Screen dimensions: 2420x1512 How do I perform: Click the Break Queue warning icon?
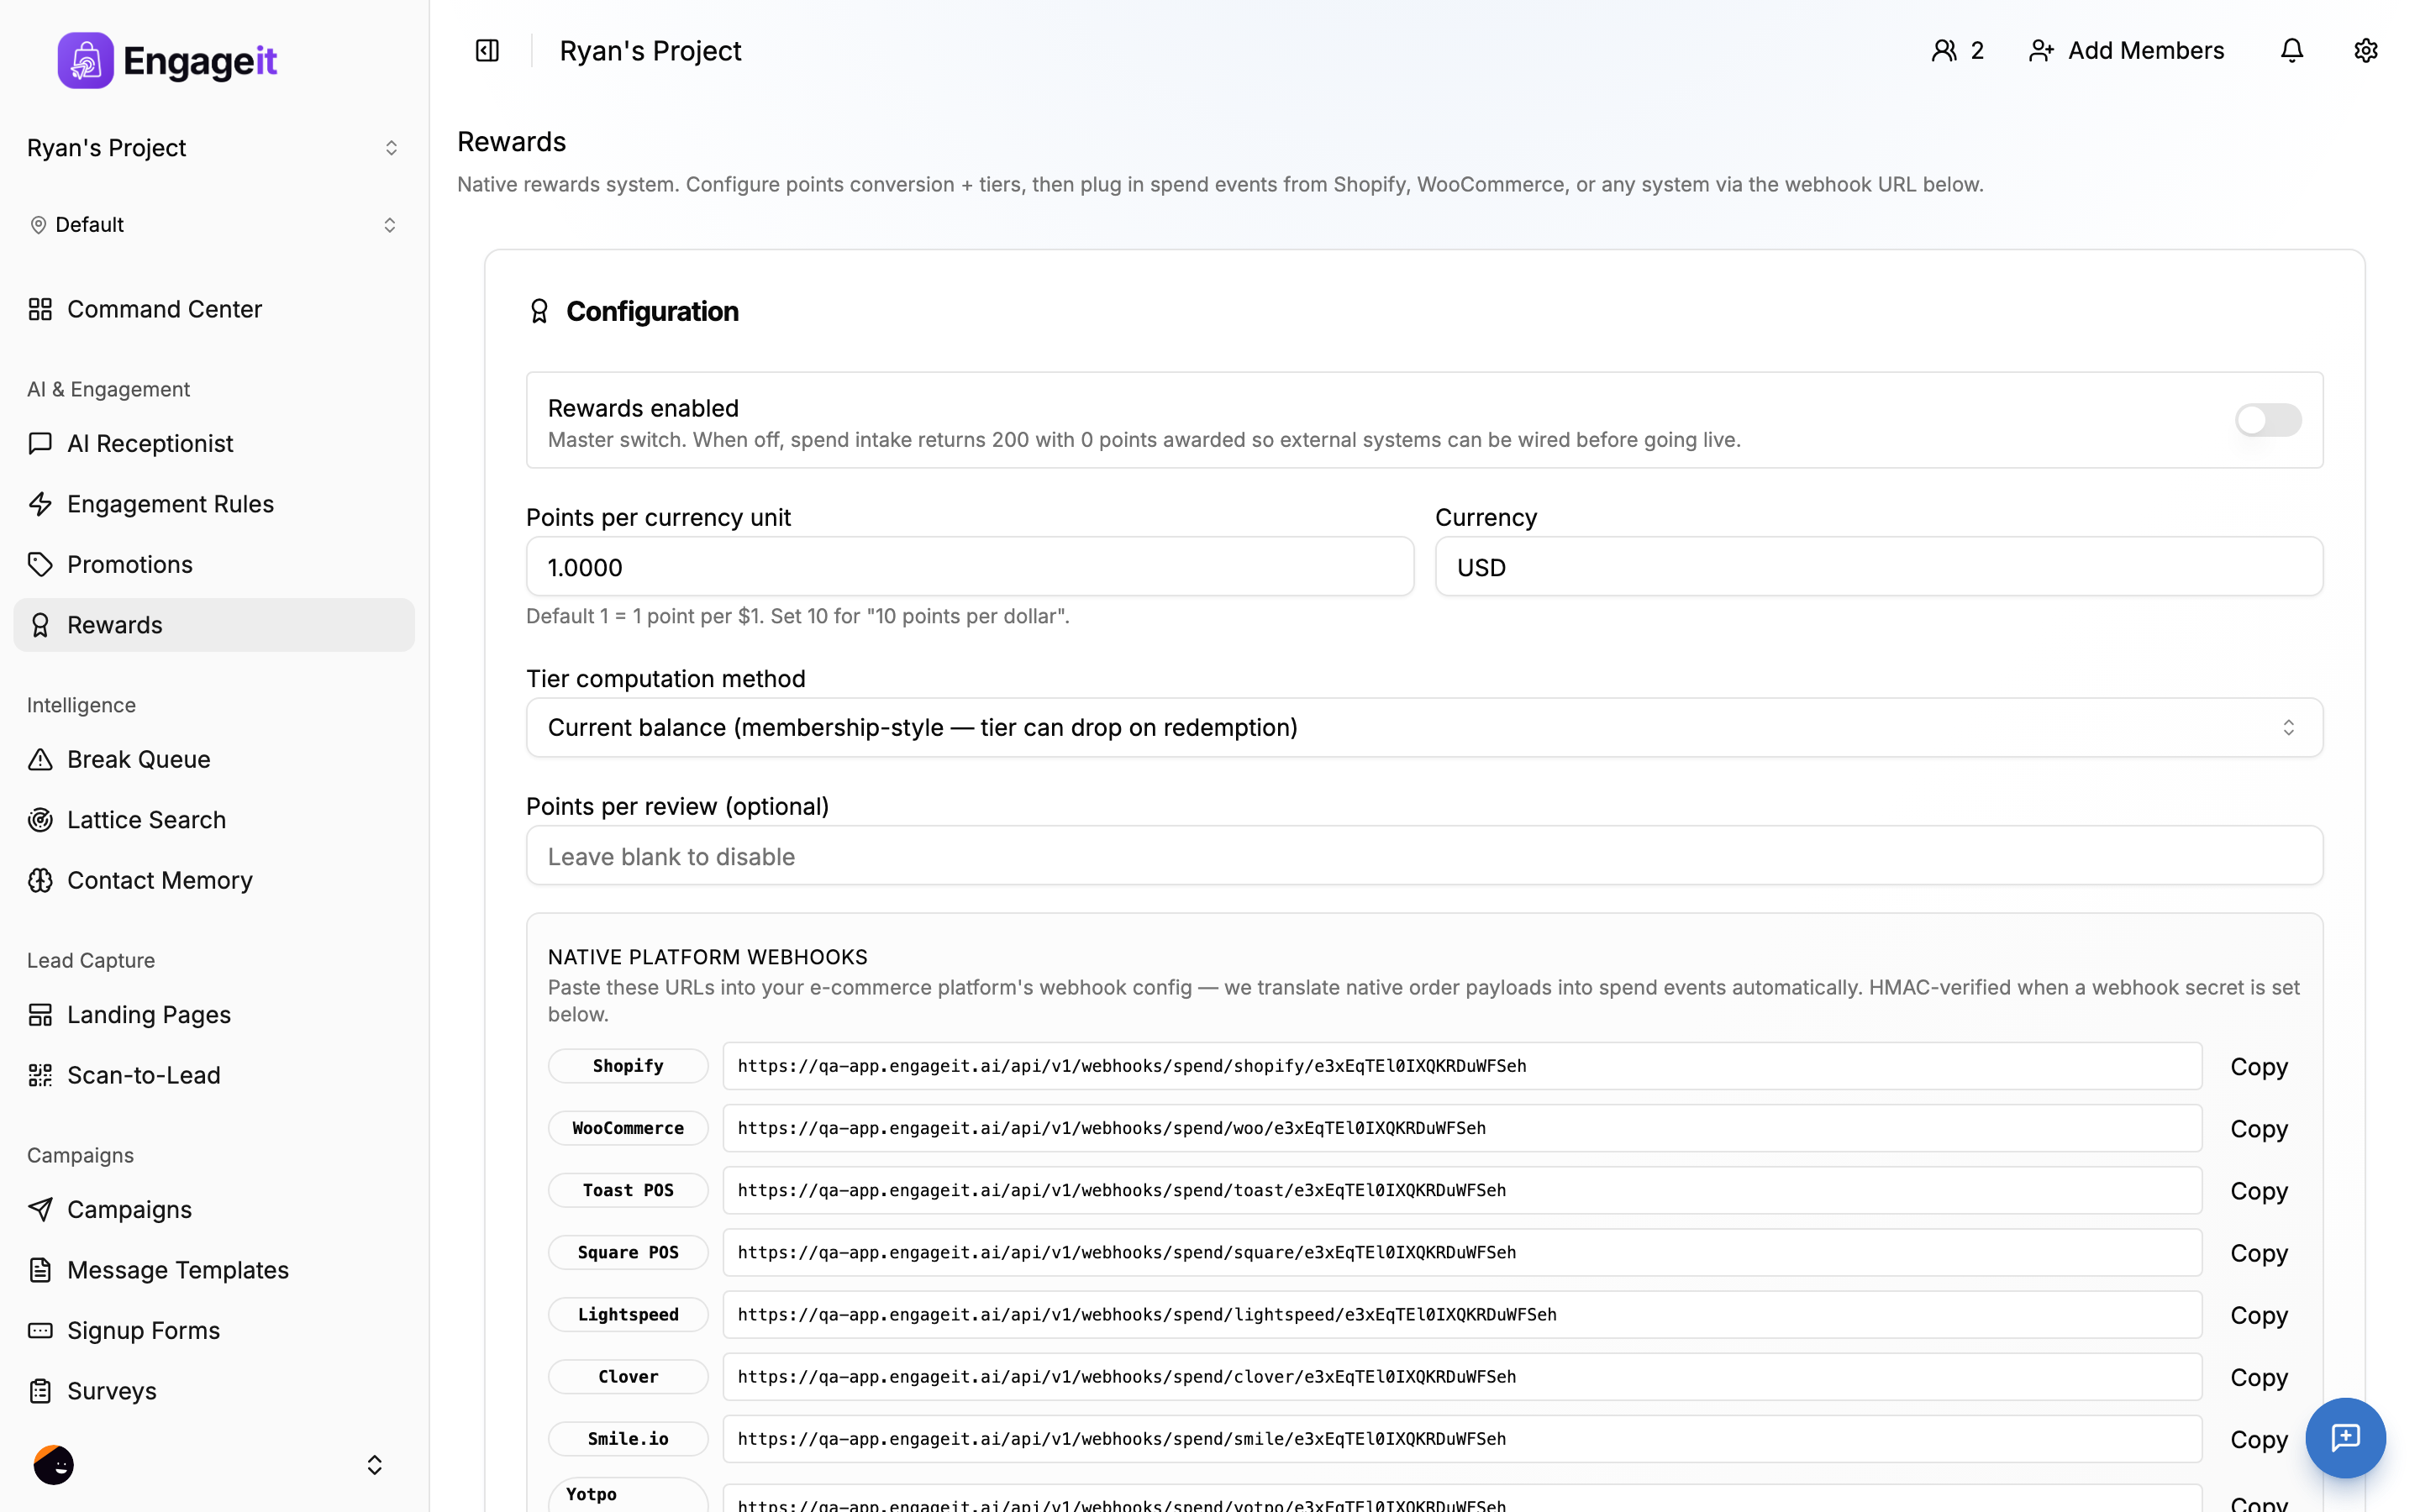[x=40, y=759]
